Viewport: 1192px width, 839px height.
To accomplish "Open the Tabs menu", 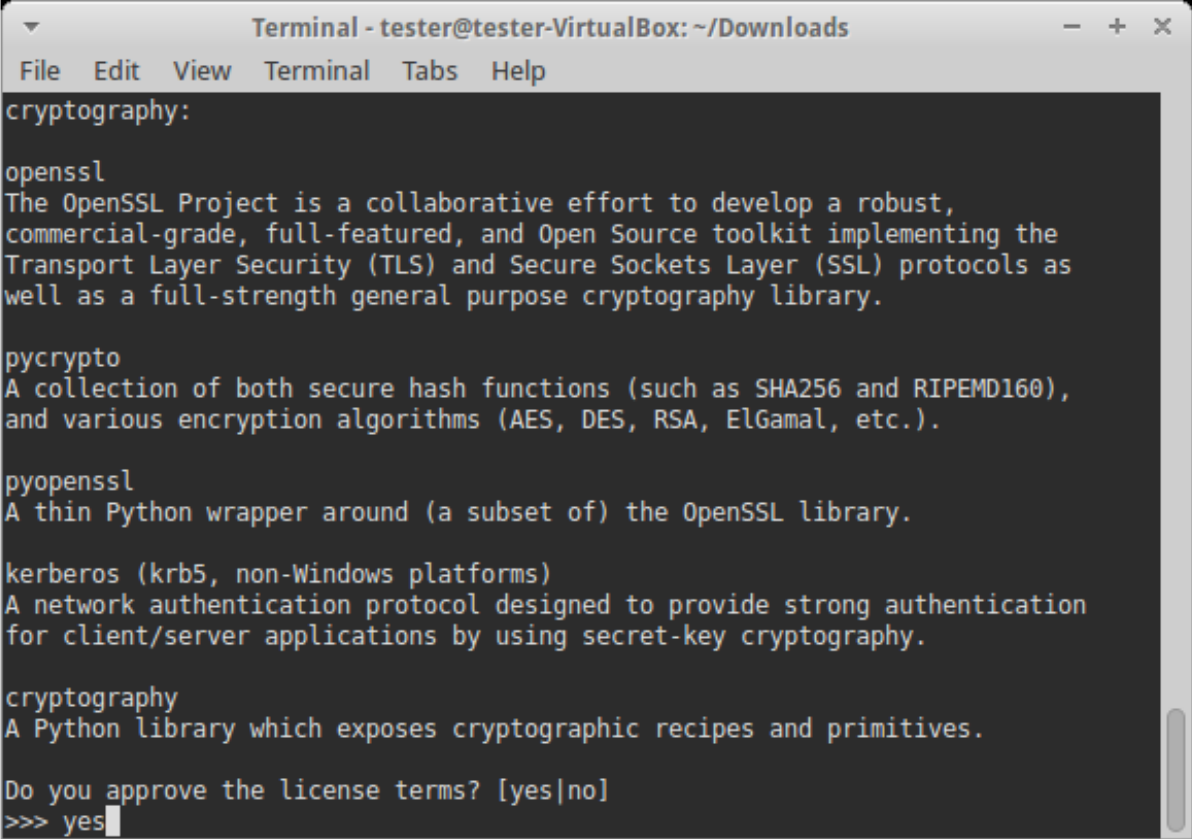I will (x=430, y=72).
